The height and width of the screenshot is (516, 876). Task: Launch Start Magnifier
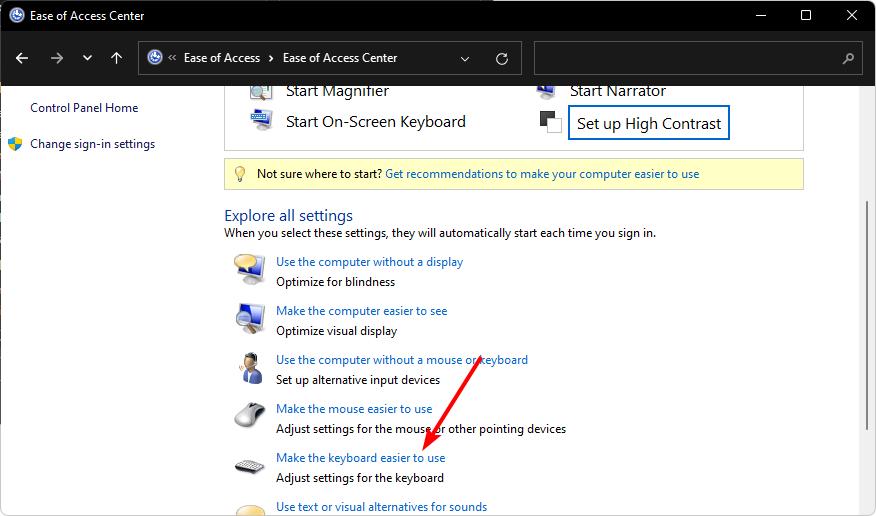337,92
